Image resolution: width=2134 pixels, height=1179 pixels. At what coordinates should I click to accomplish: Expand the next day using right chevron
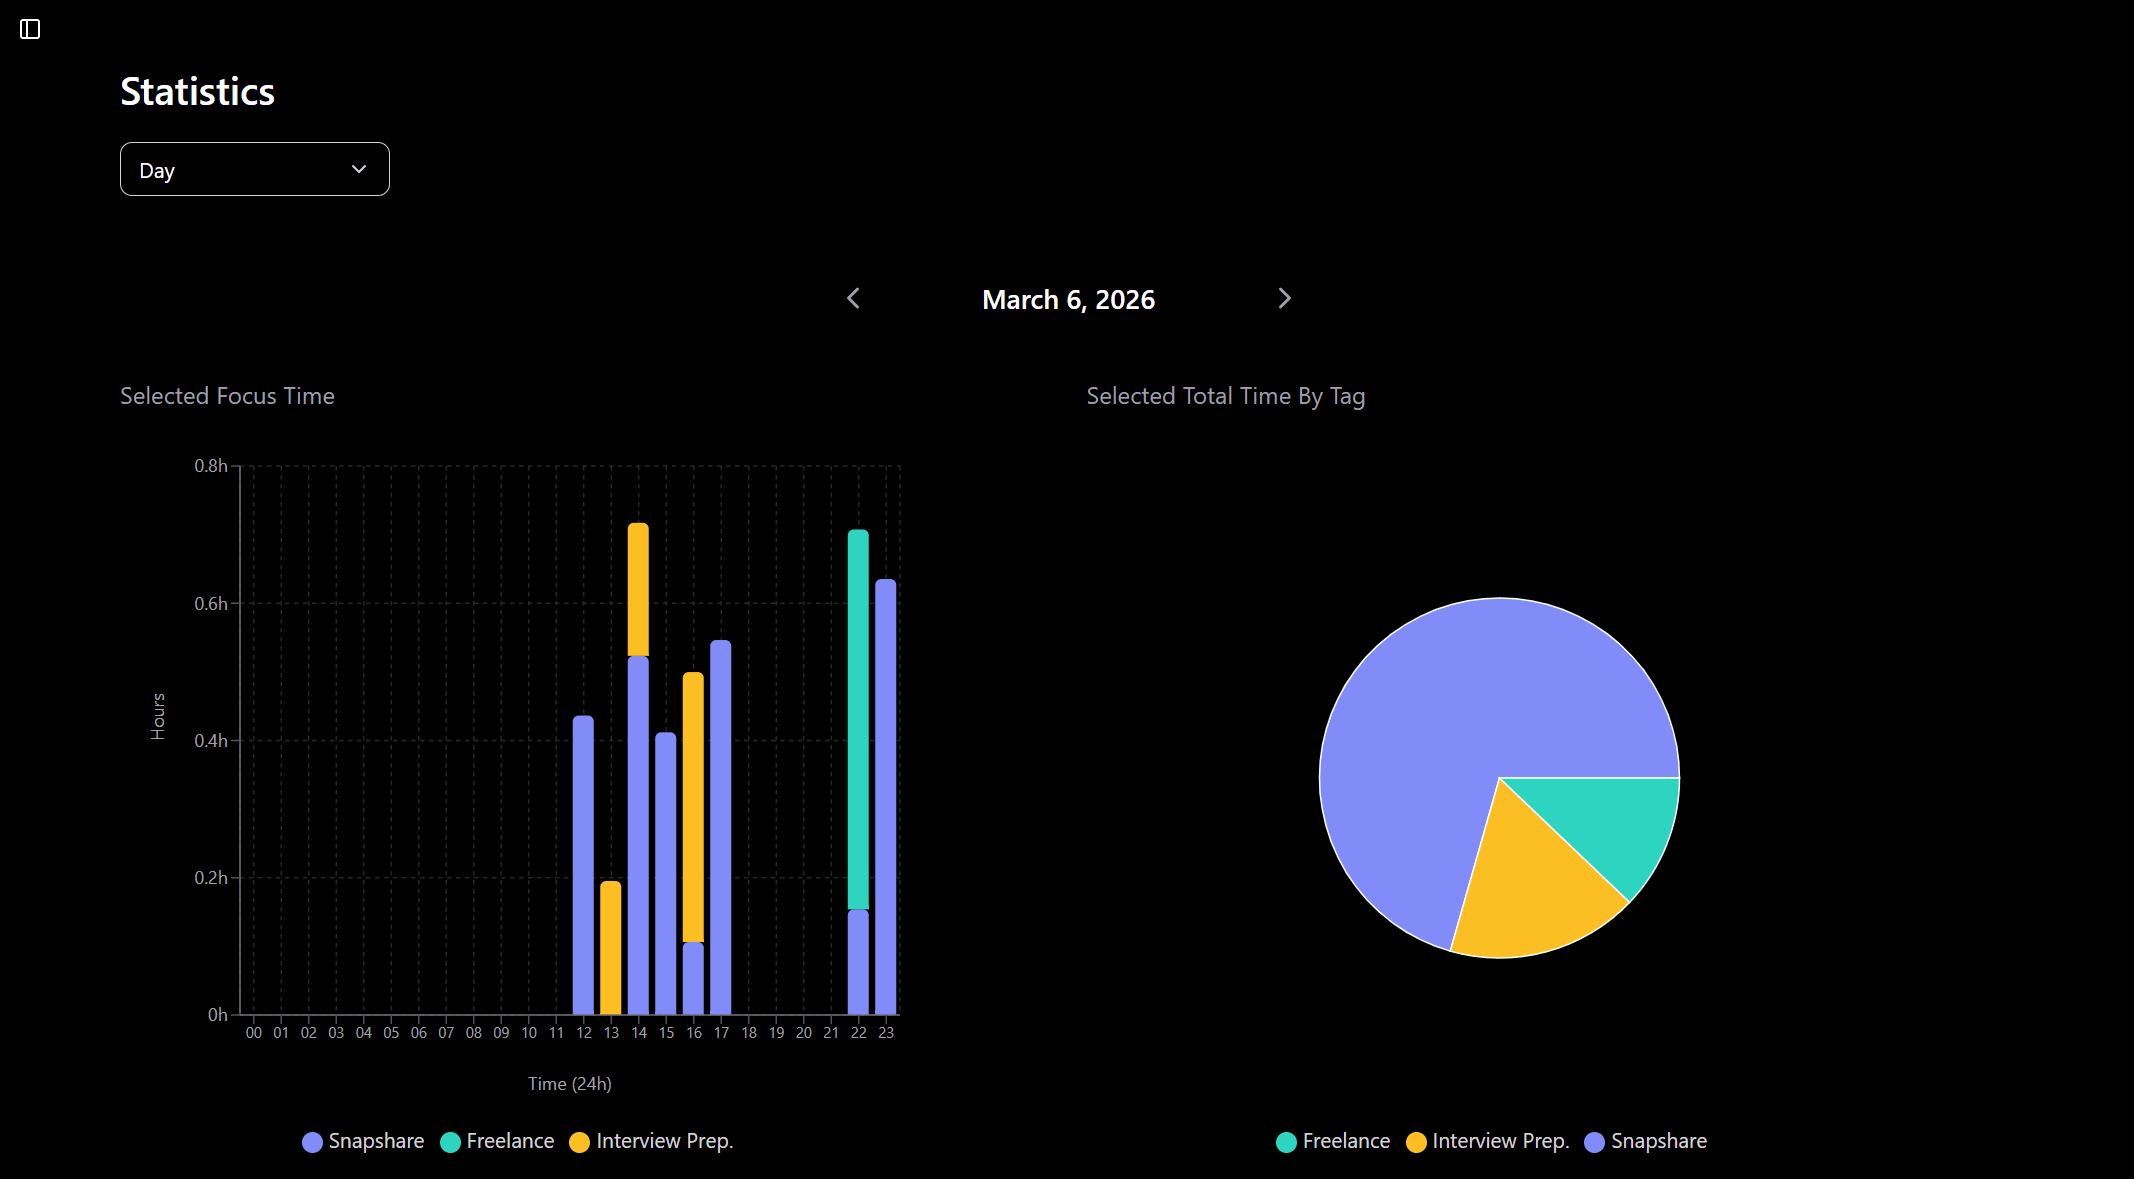(1284, 298)
